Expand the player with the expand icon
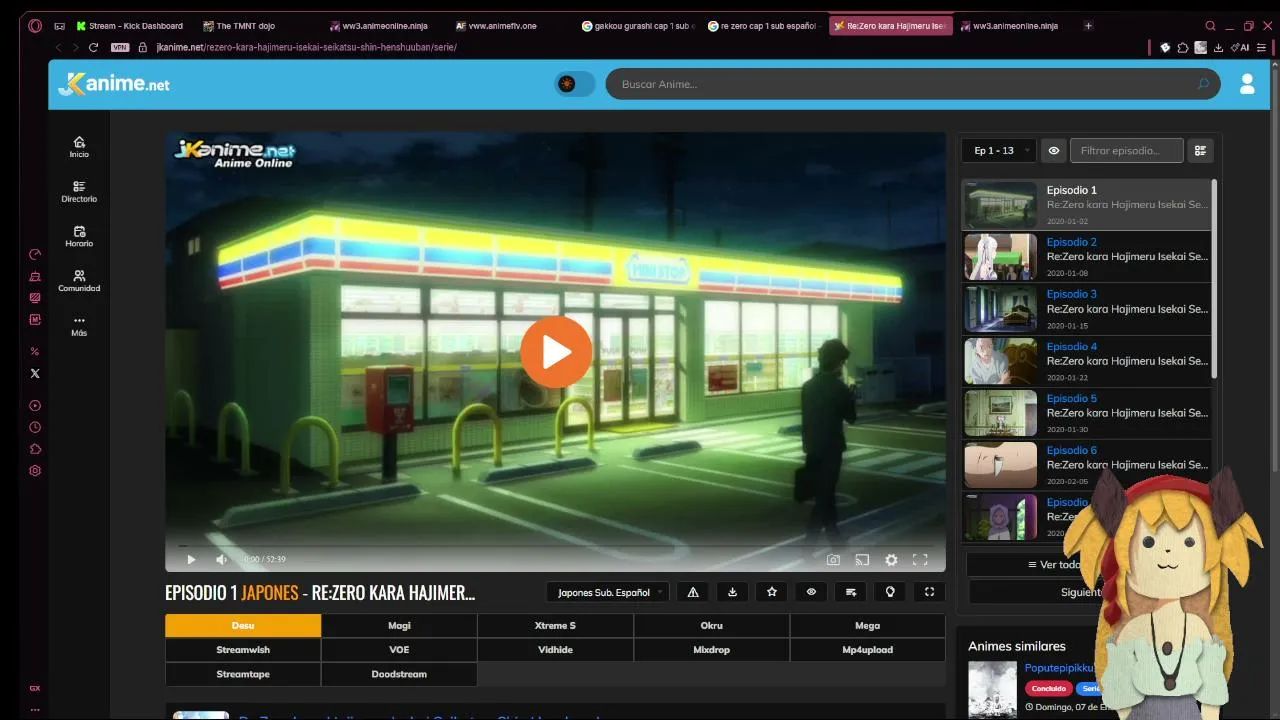 929,592
